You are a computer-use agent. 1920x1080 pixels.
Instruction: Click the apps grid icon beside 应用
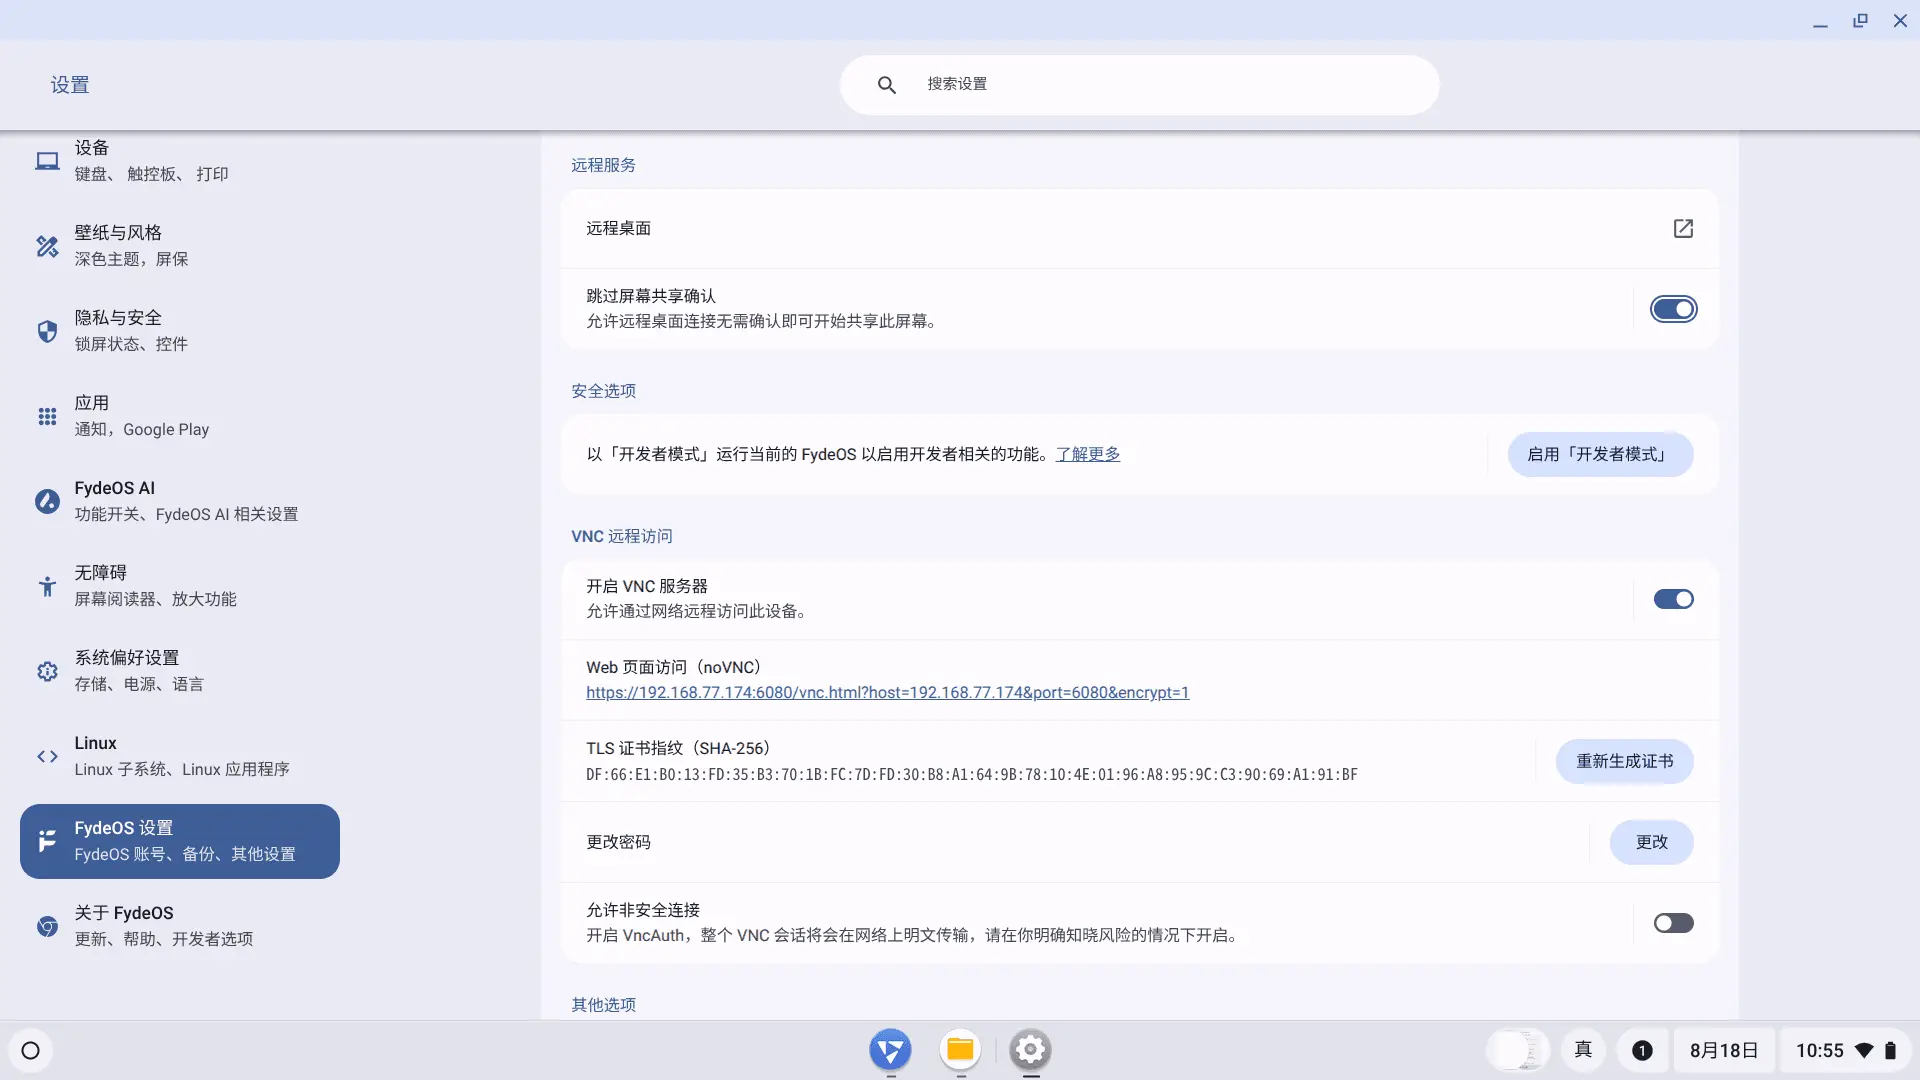(x=47, y=416)
